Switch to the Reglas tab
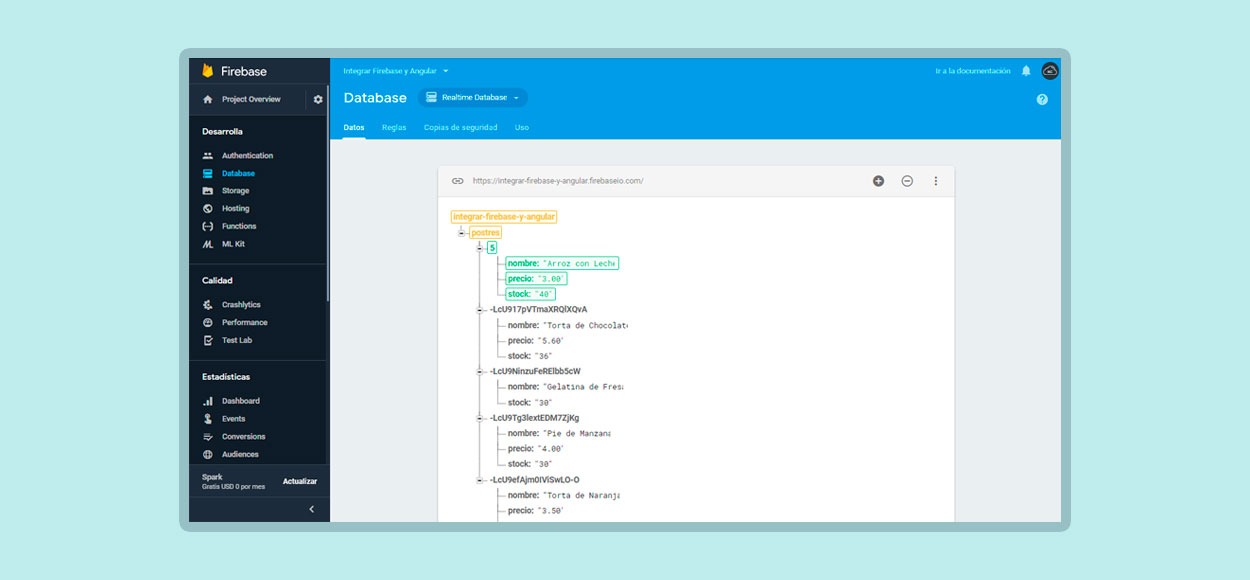This screenshot has height=580, width=1250. (394, 128)
